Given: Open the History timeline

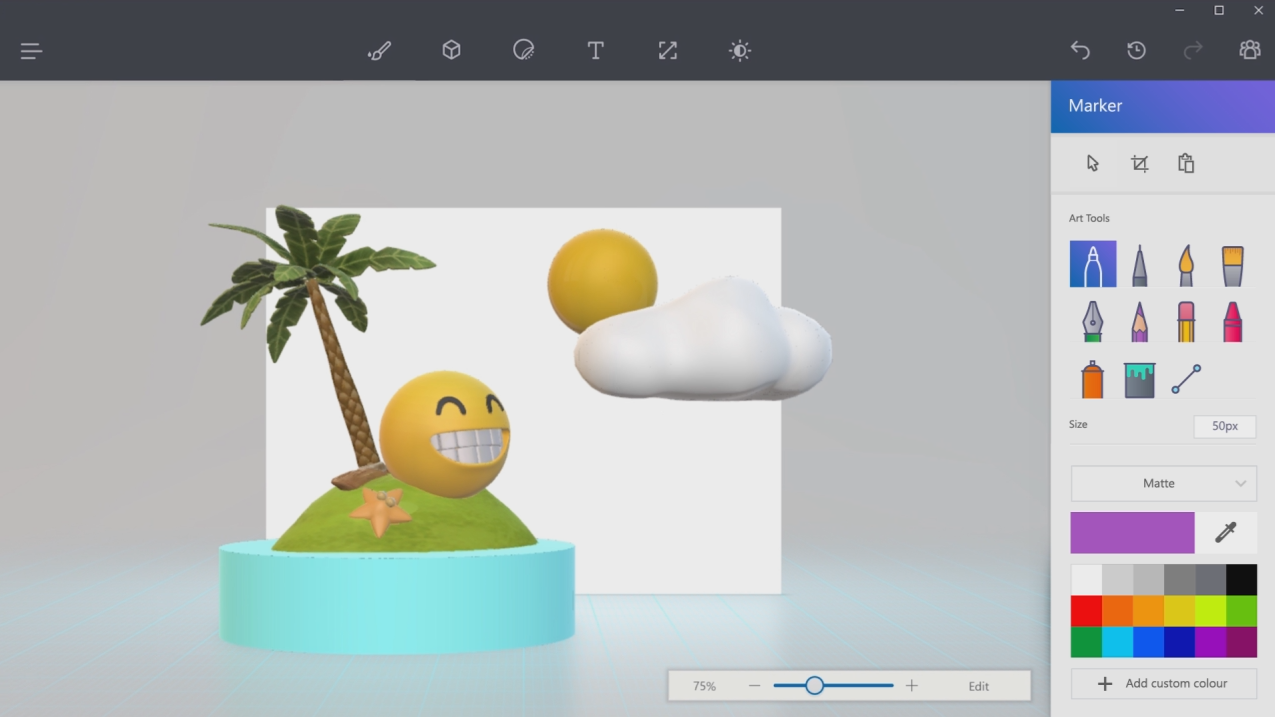Looking at the screenshot, I should [x=1136, y=50].
